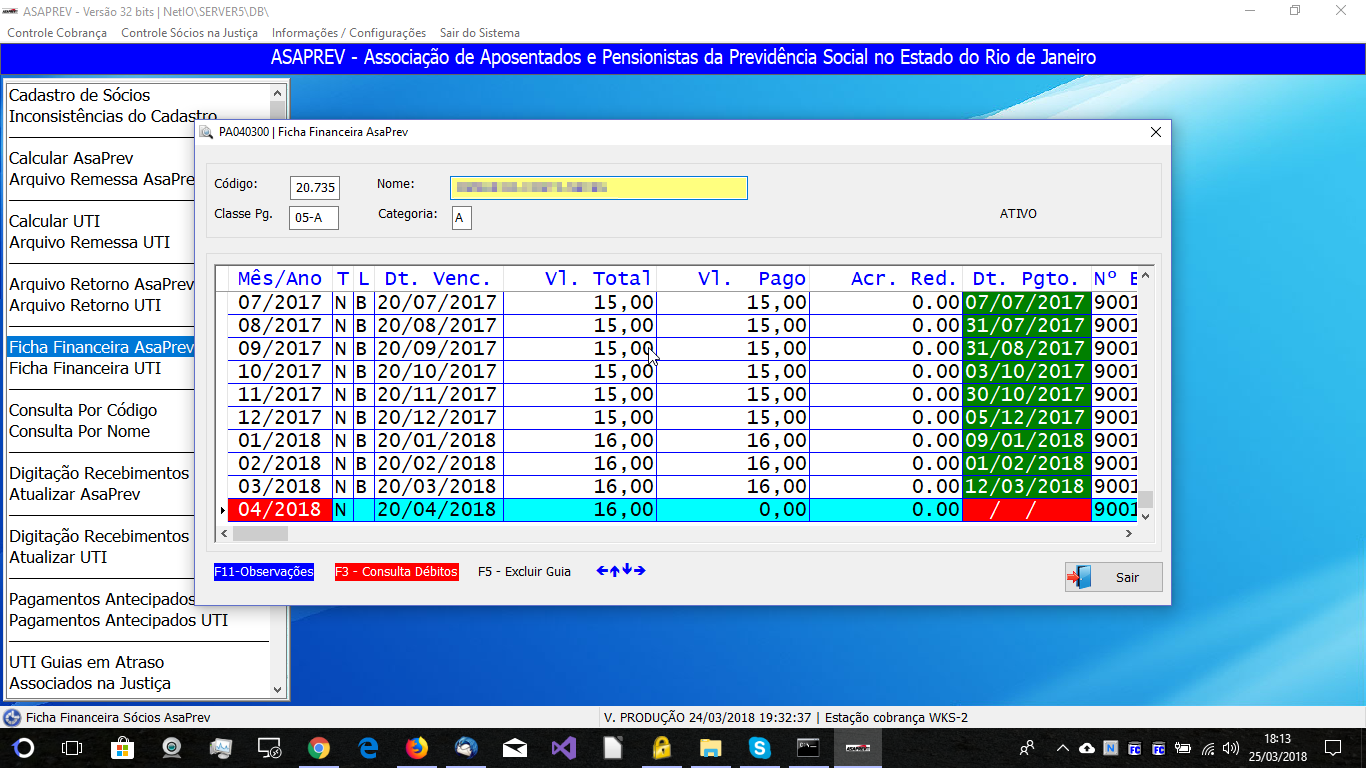Viewport: 1366px width, 768px height.
Task: Open Microsoft Edge from taskbar
Action: [368, 747]
